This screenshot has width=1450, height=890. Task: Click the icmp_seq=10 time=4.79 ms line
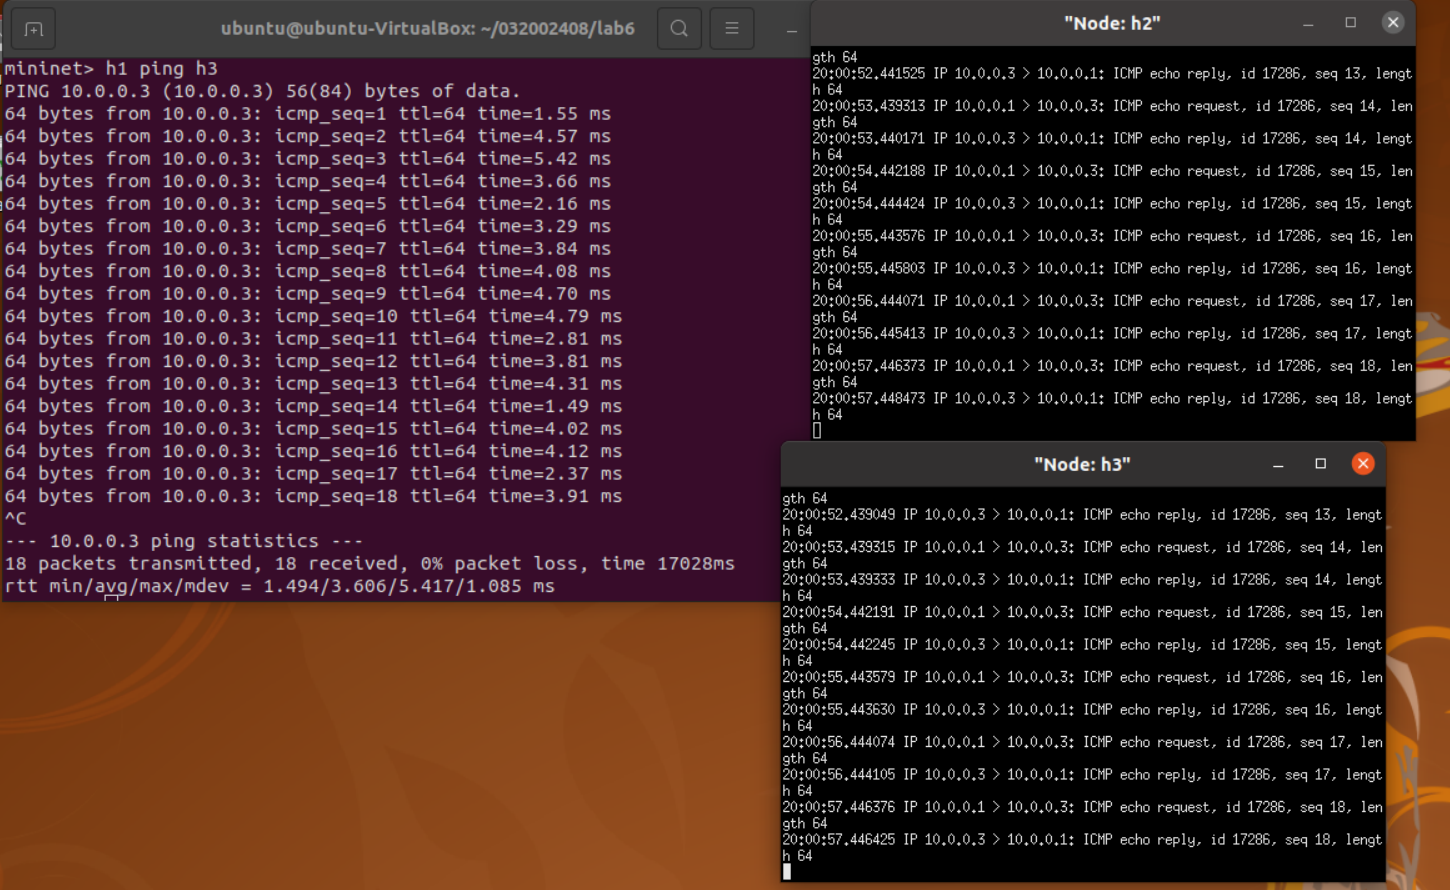point(313,316)
